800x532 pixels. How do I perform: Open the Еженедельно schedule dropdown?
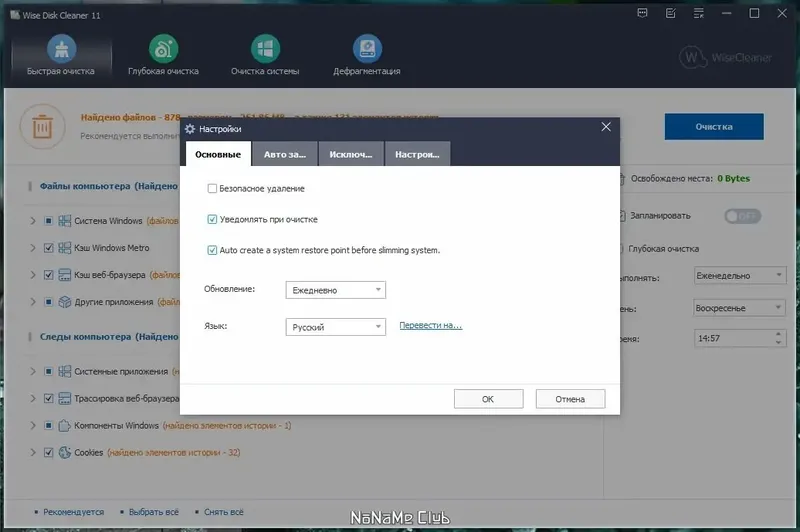pyautogui.click(x=740, y=275)
